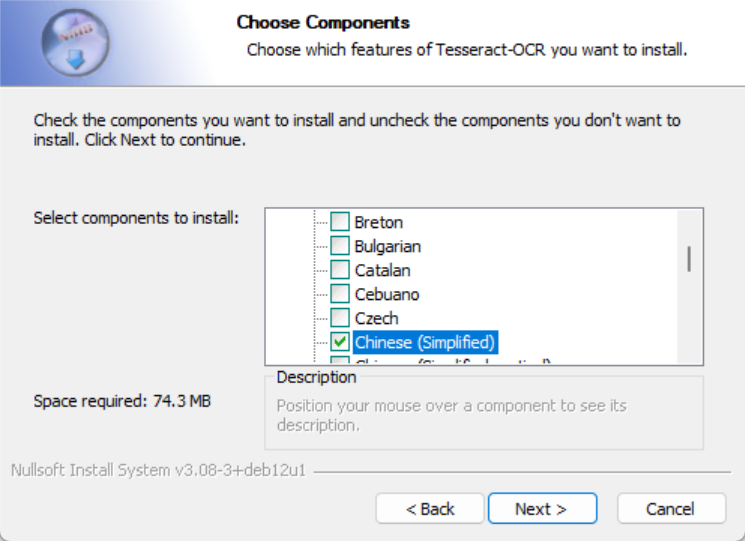Enable the Bulgarian language component
Image resolution: width=745 pixels, height=541 pixels.
340,246
